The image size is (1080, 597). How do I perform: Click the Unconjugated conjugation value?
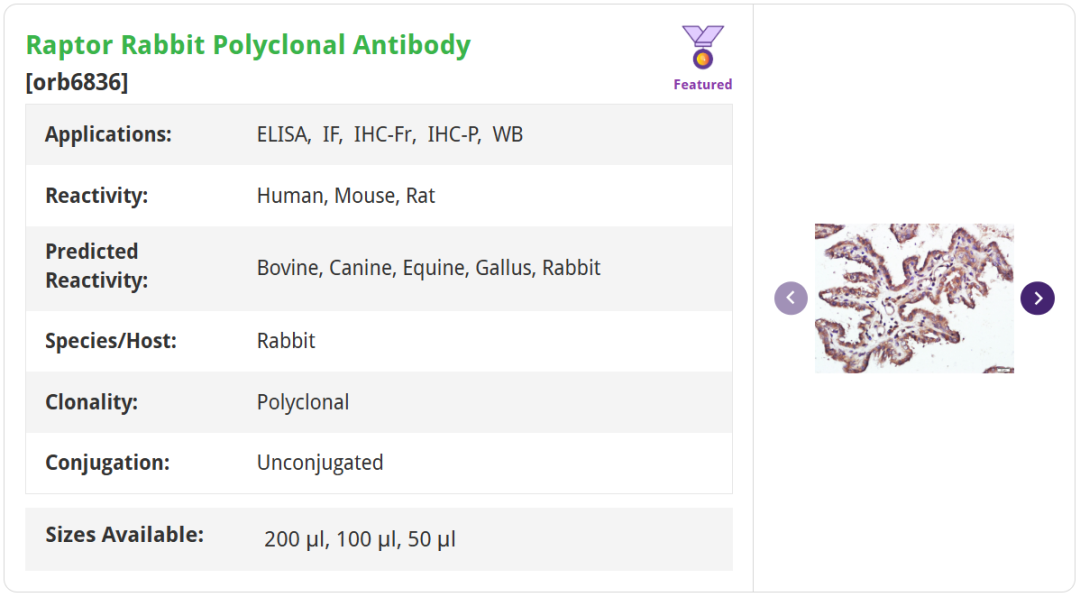click(320, 463)
